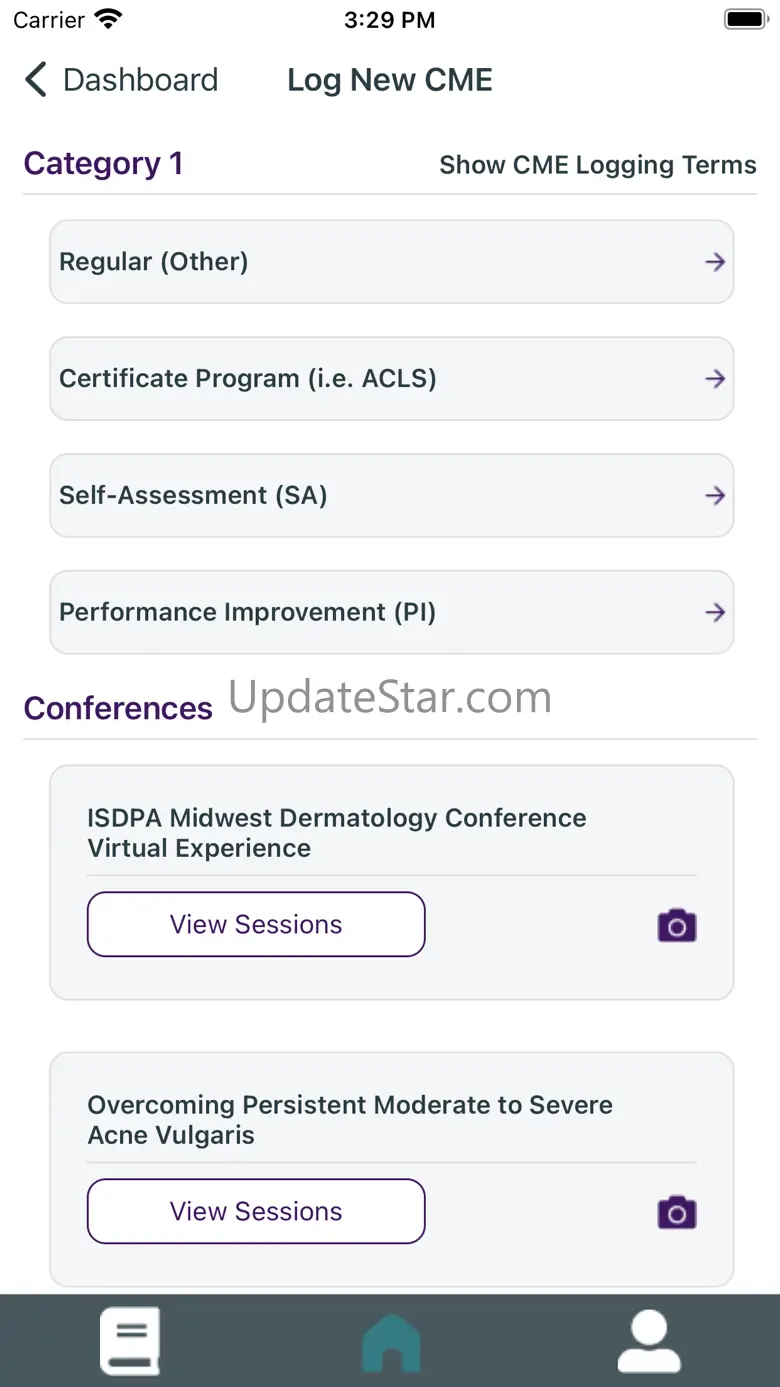Select Self-Assessment (SA) option
Image resolution: width=780 pixels, height=1387 pixels.
193,496
